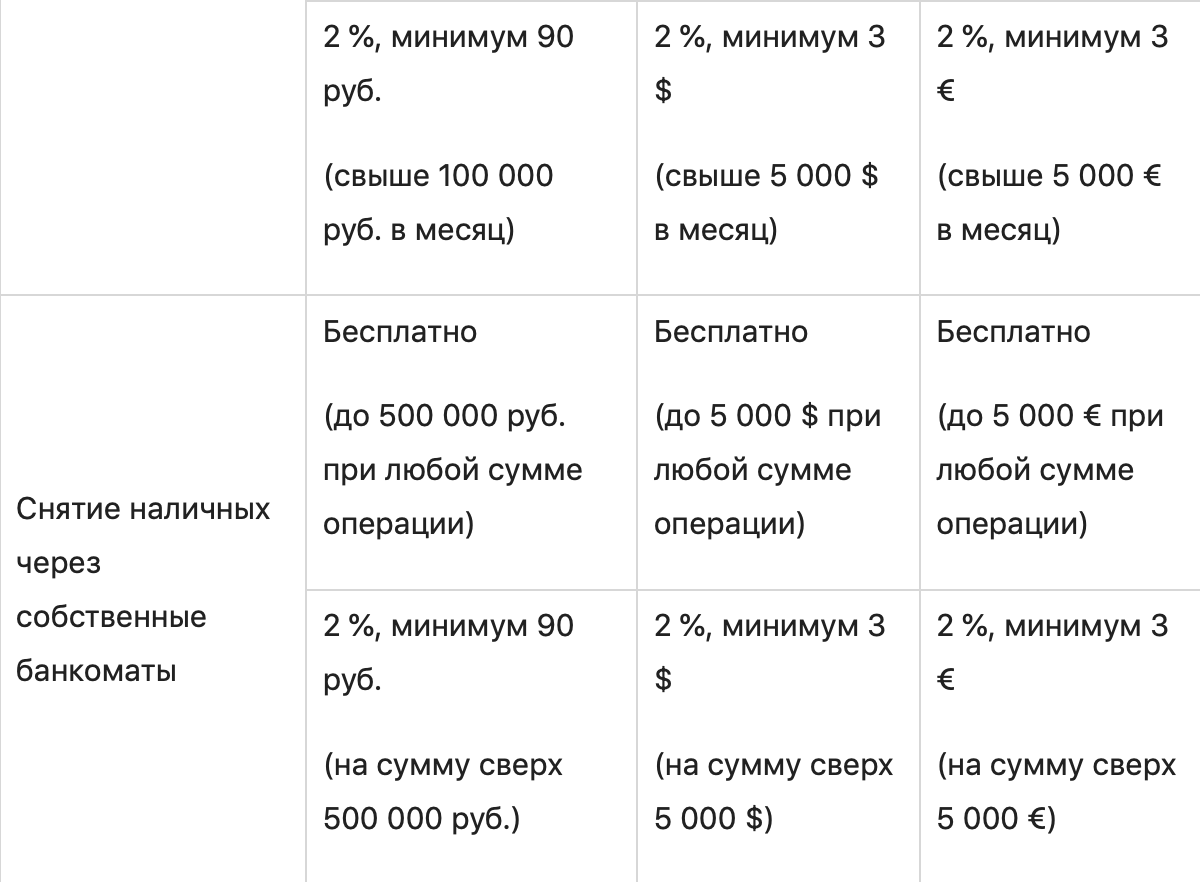Select "2 %, минимум 3 $" above "свыше 5 000 $"
The image size is (1200, 882).
(769, 64)
